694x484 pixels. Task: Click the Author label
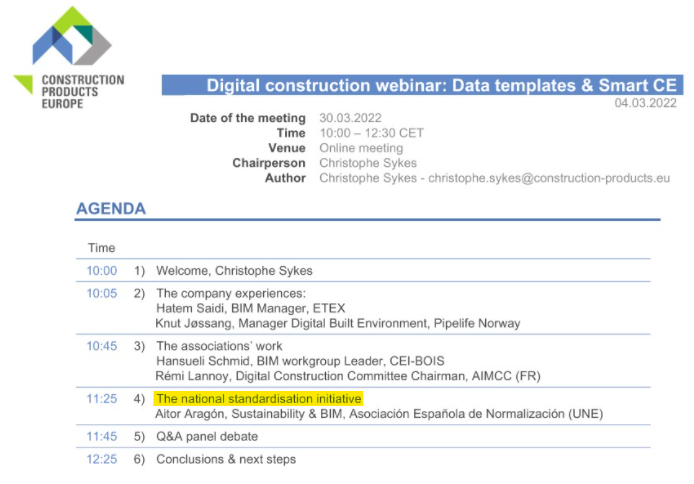(285, 178)
